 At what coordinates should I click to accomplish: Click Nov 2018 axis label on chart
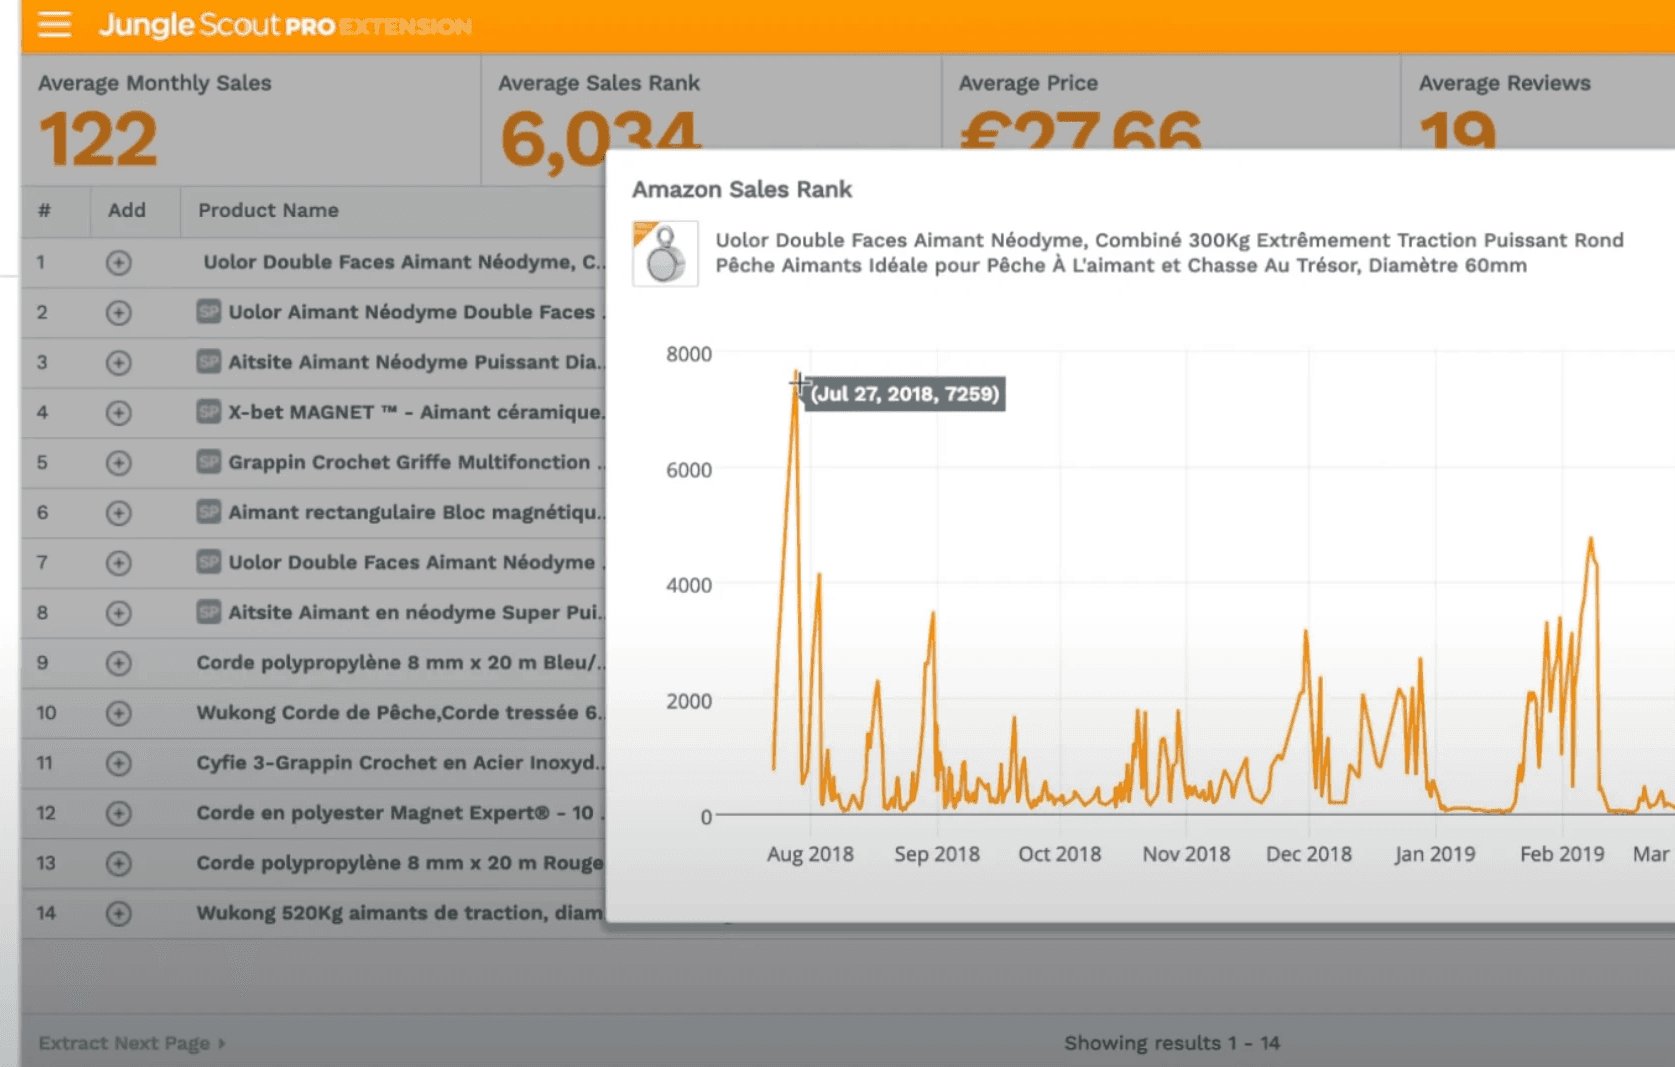coord(1186,854)
